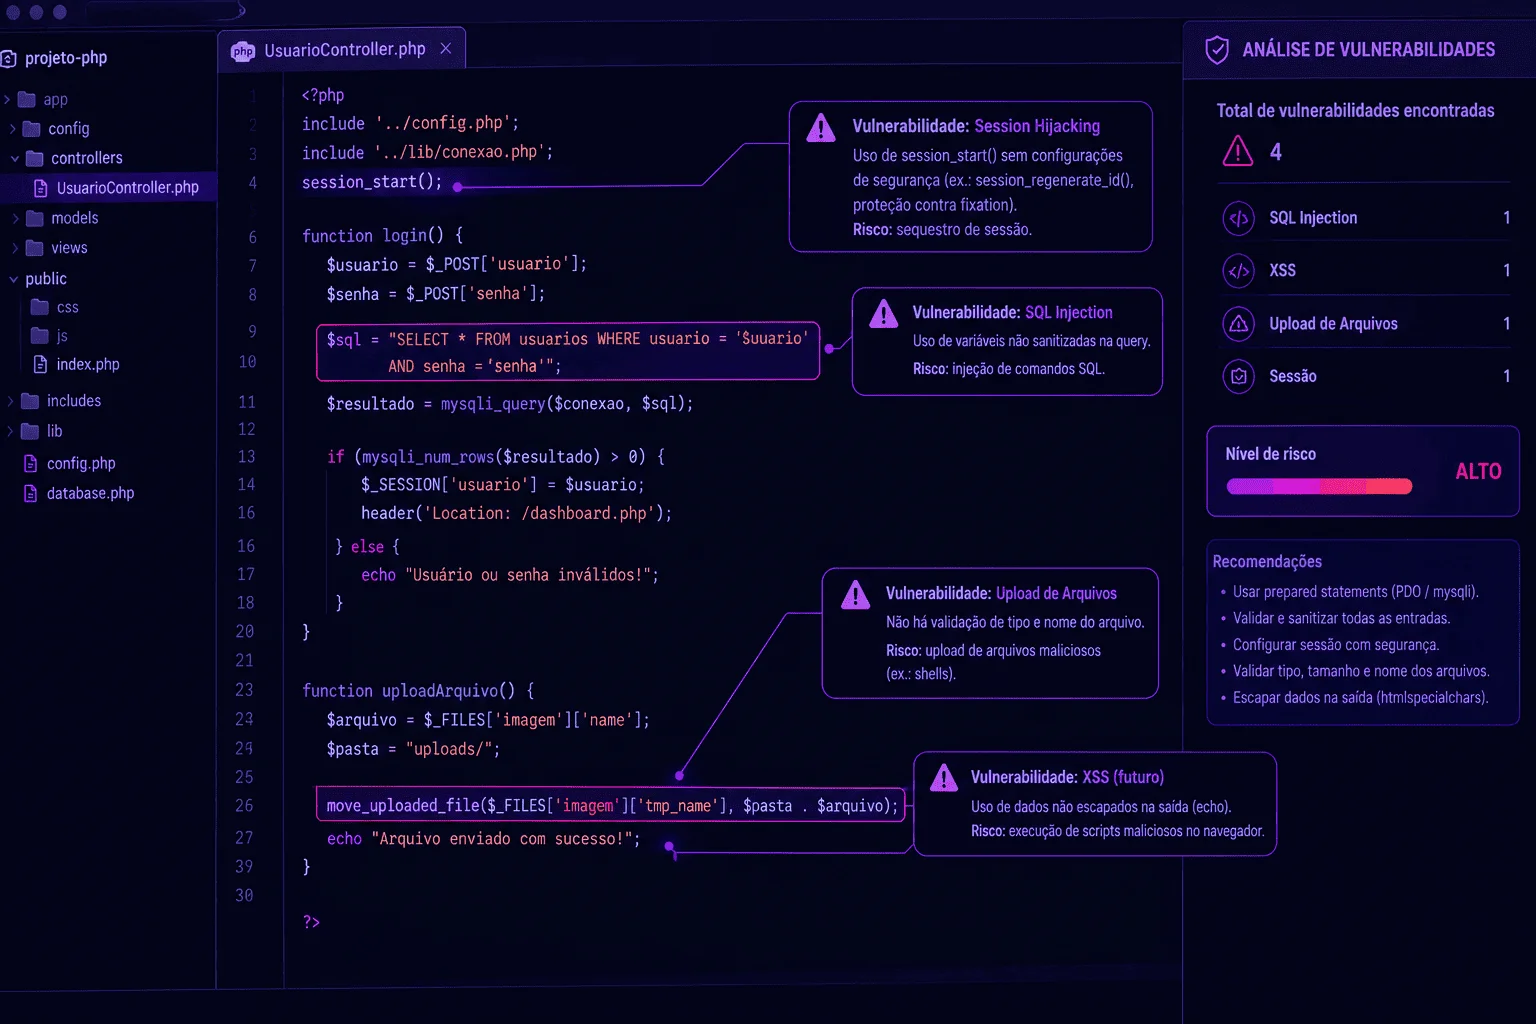The width and height of the screenshot is (1536, 1024).
Task: Click the database.php file icon
Action: coord(30,493)
